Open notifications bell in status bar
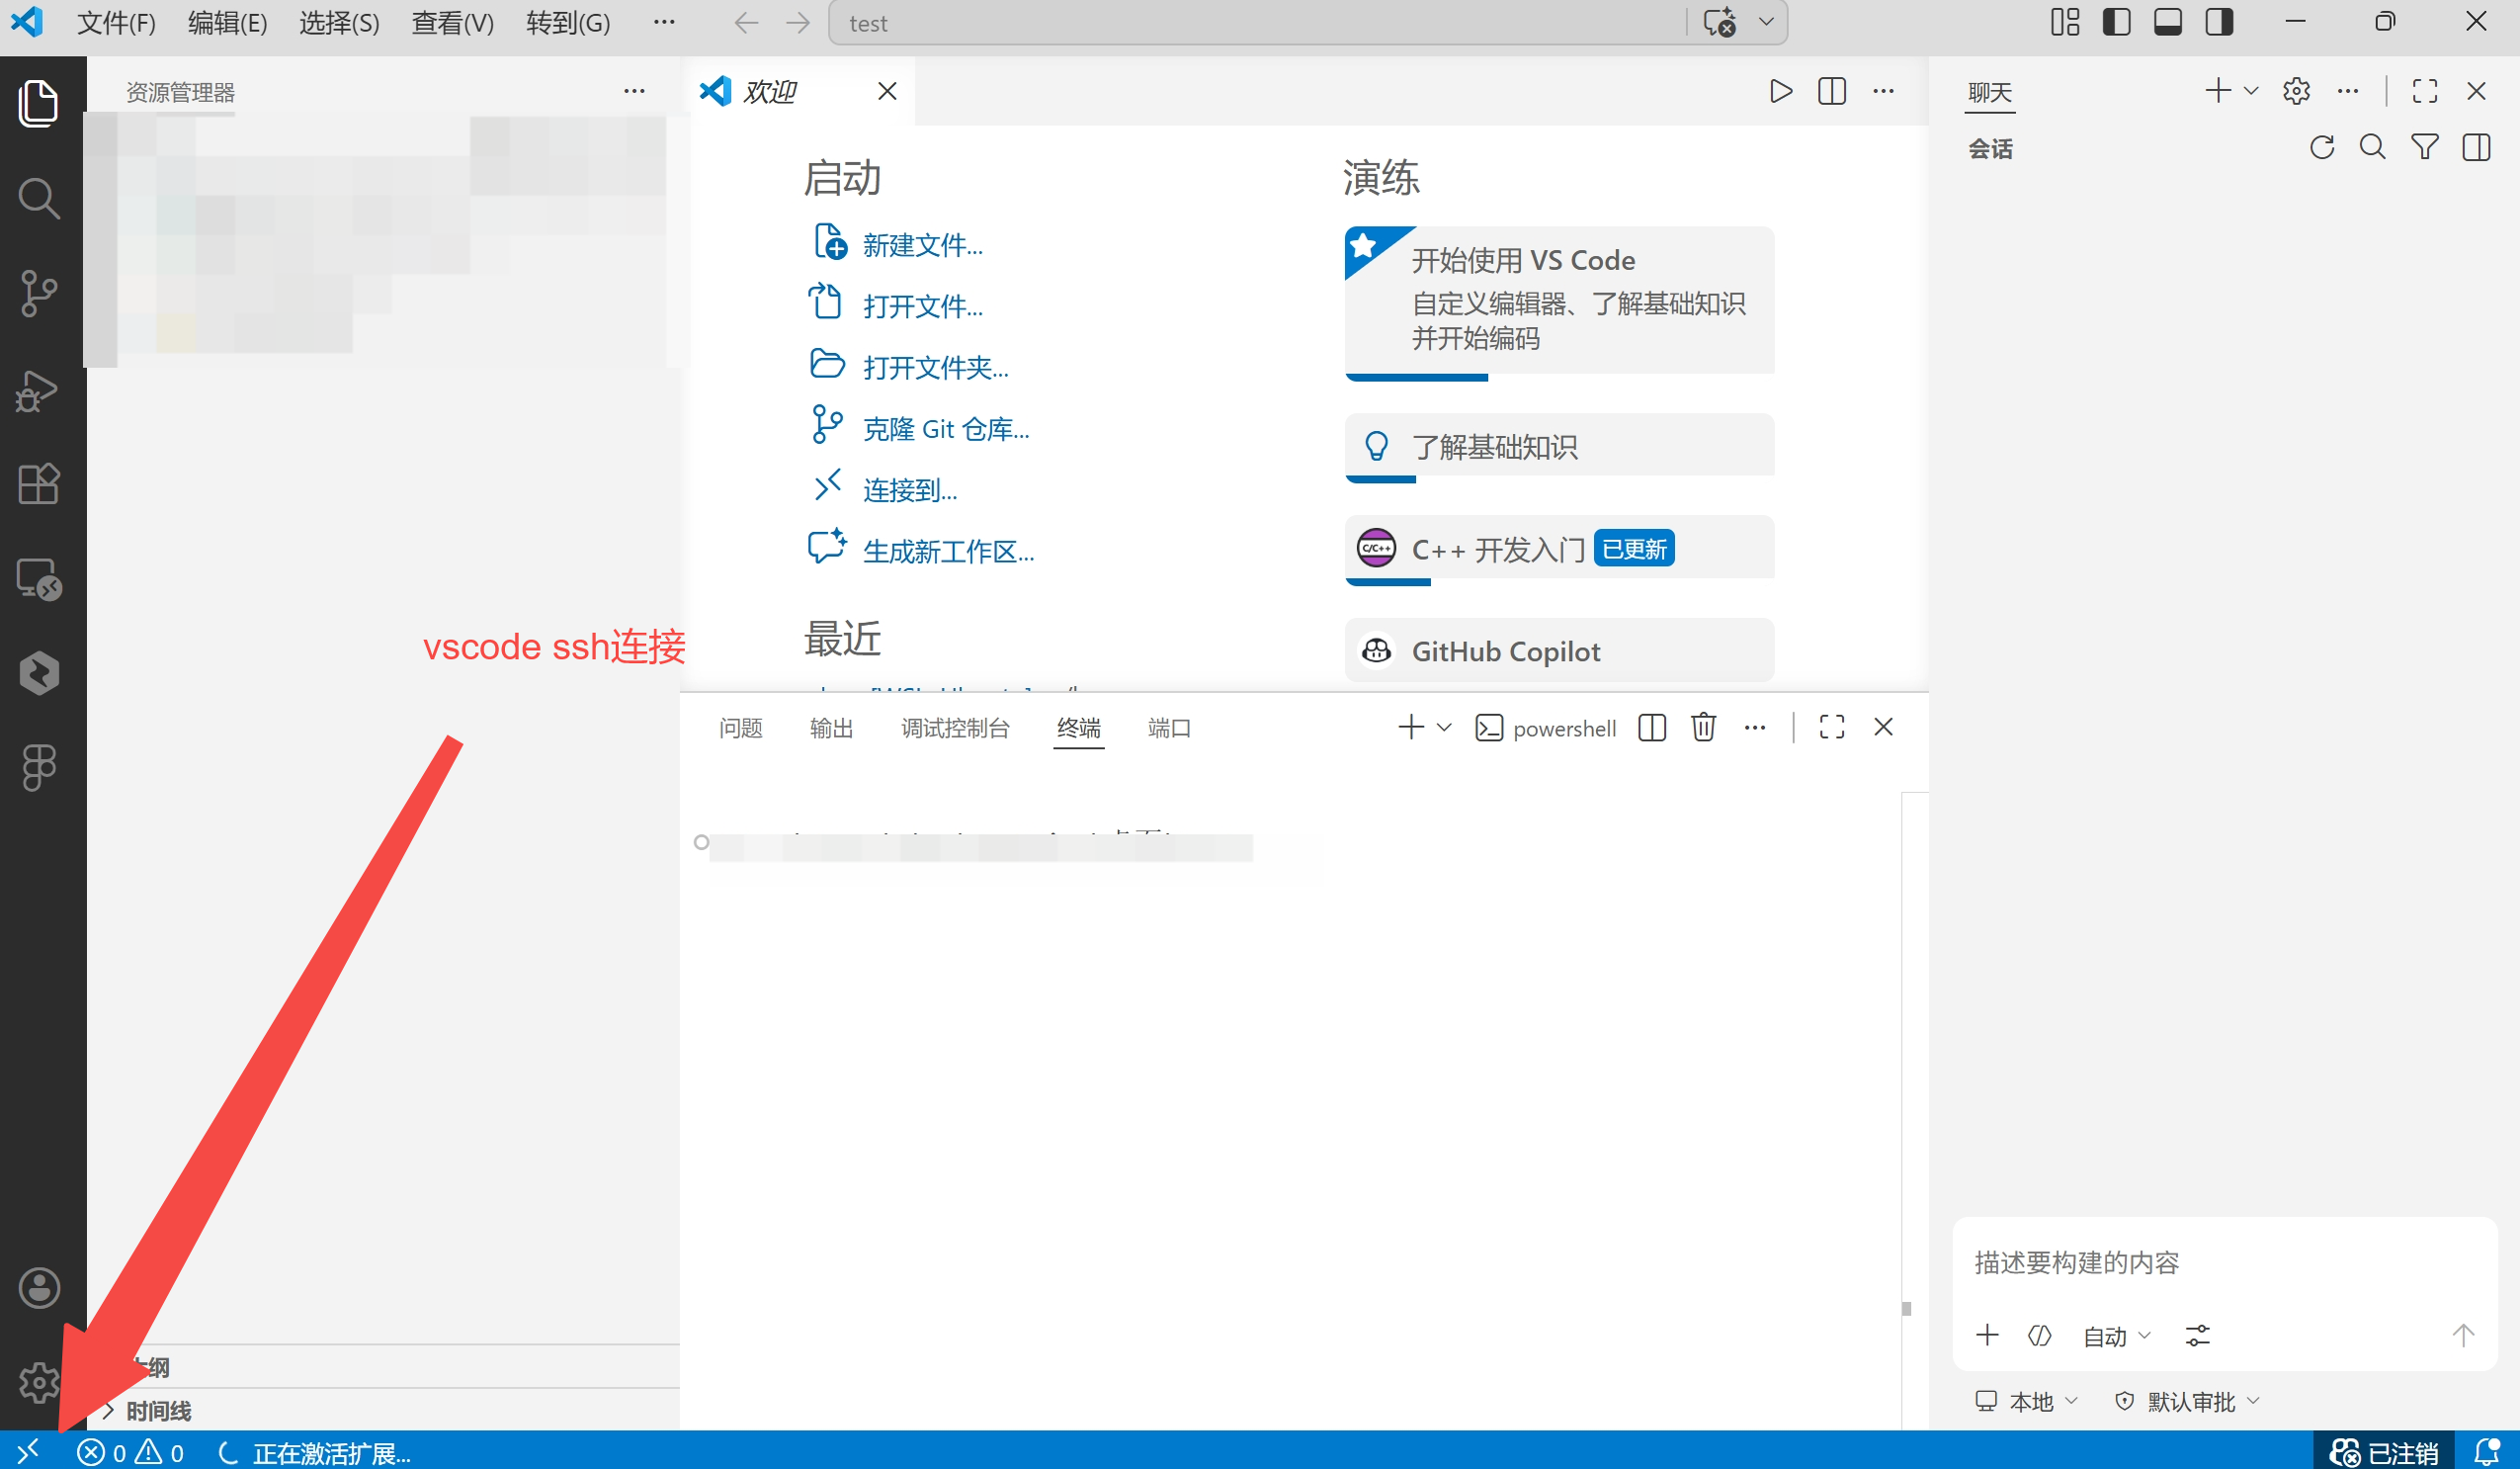Viewport: 2520px width, 1469px height. (2486, 1451)
